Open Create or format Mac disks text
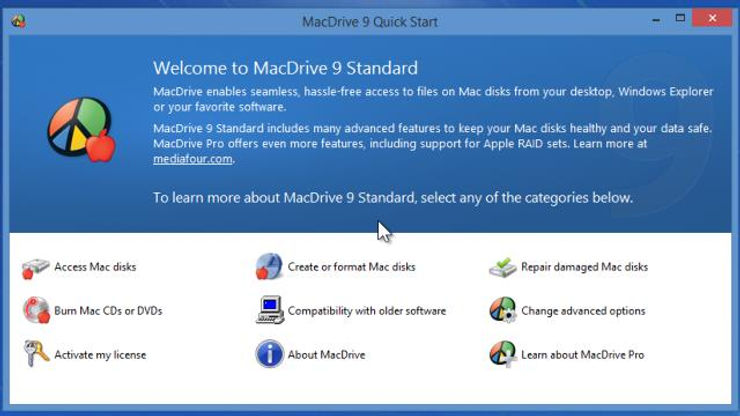Viewport: 740px width, 416px height. pos(352,267)
